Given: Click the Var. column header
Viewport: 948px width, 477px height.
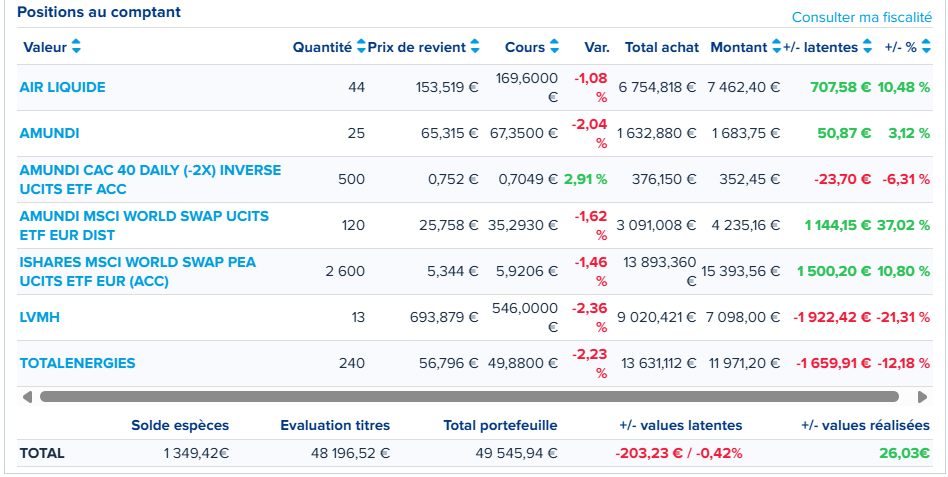Looking at the screenshot, I should tap(596, 47).
